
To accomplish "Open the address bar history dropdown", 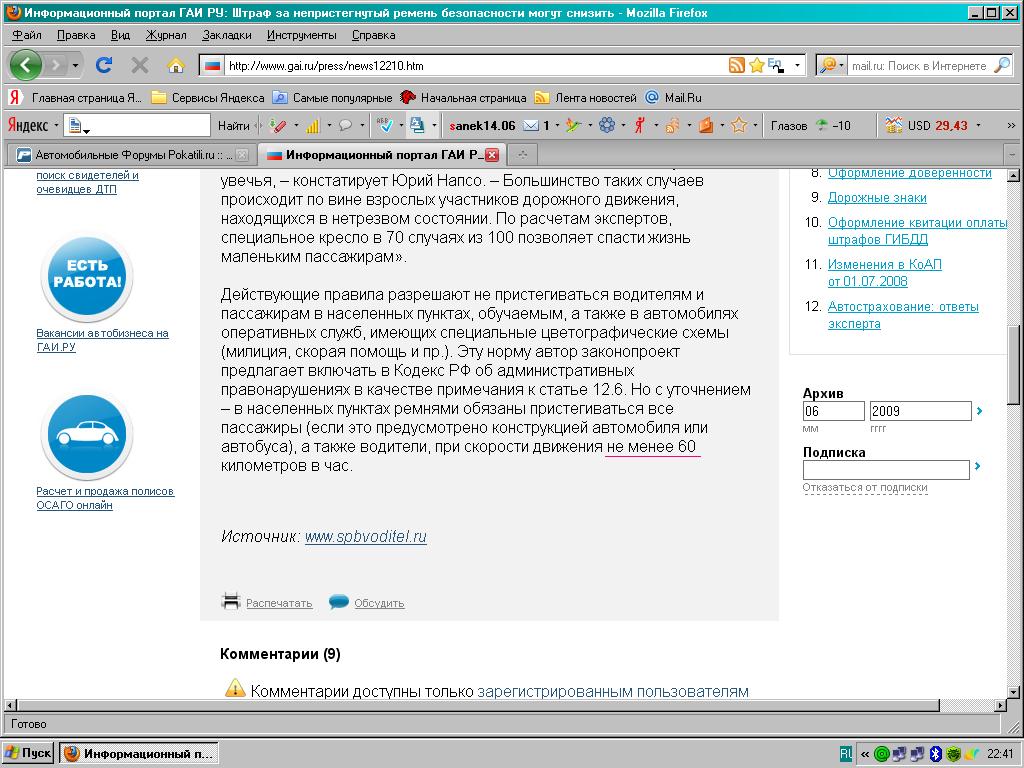I will [x=797, y=66].
